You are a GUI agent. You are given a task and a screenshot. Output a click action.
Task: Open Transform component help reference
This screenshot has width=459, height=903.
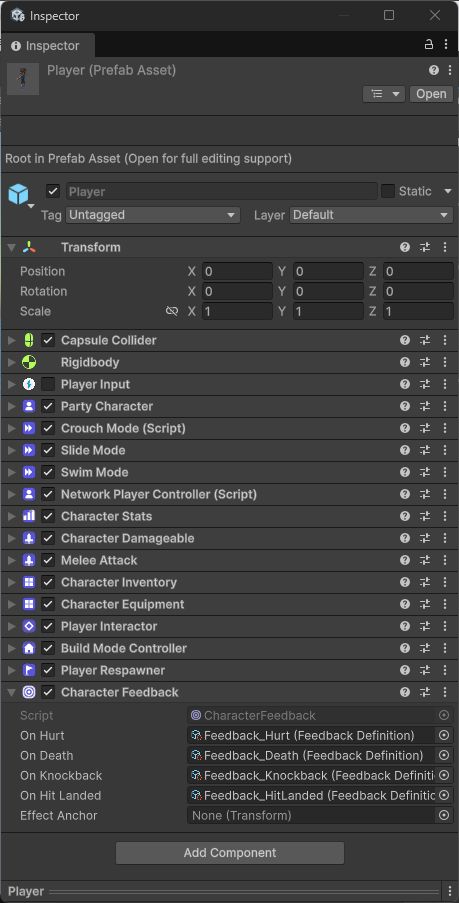point(405,247)
